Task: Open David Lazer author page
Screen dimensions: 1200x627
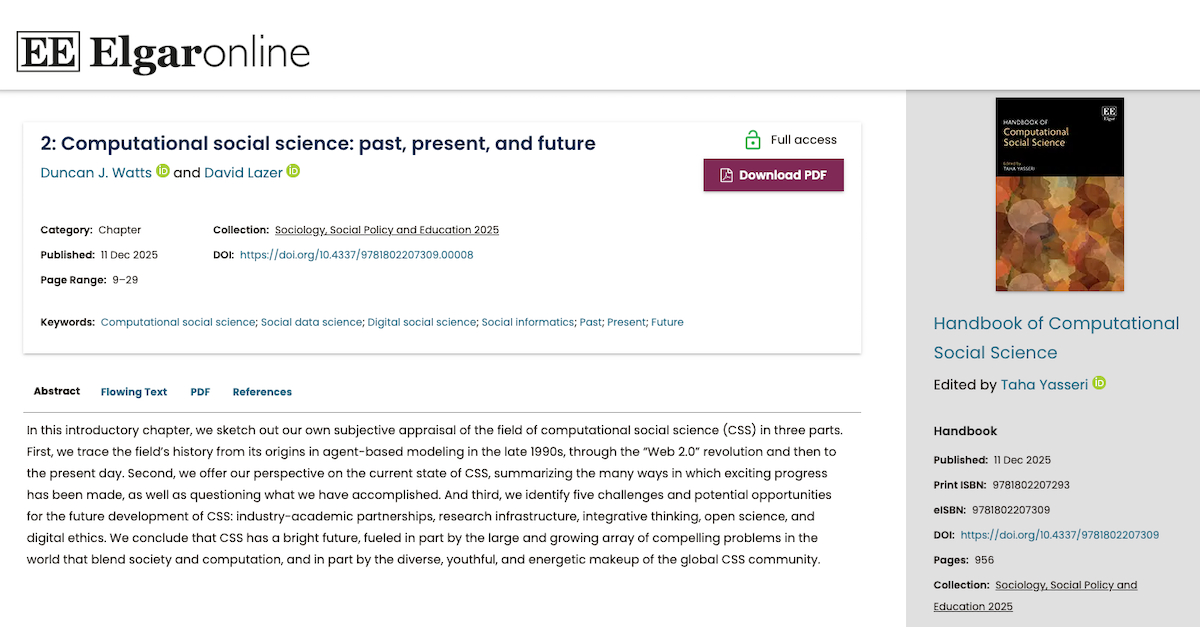Action: point(243,172)
